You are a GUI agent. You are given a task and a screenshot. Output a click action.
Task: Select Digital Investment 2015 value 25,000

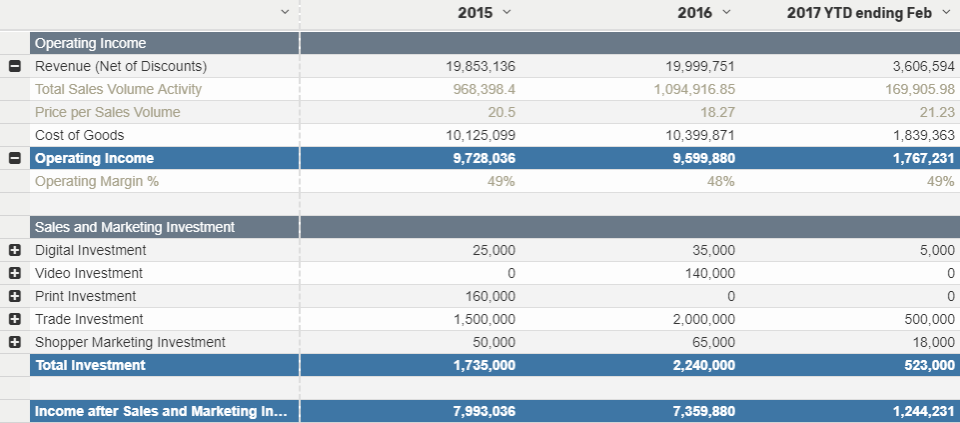click(x=493, y=250)
